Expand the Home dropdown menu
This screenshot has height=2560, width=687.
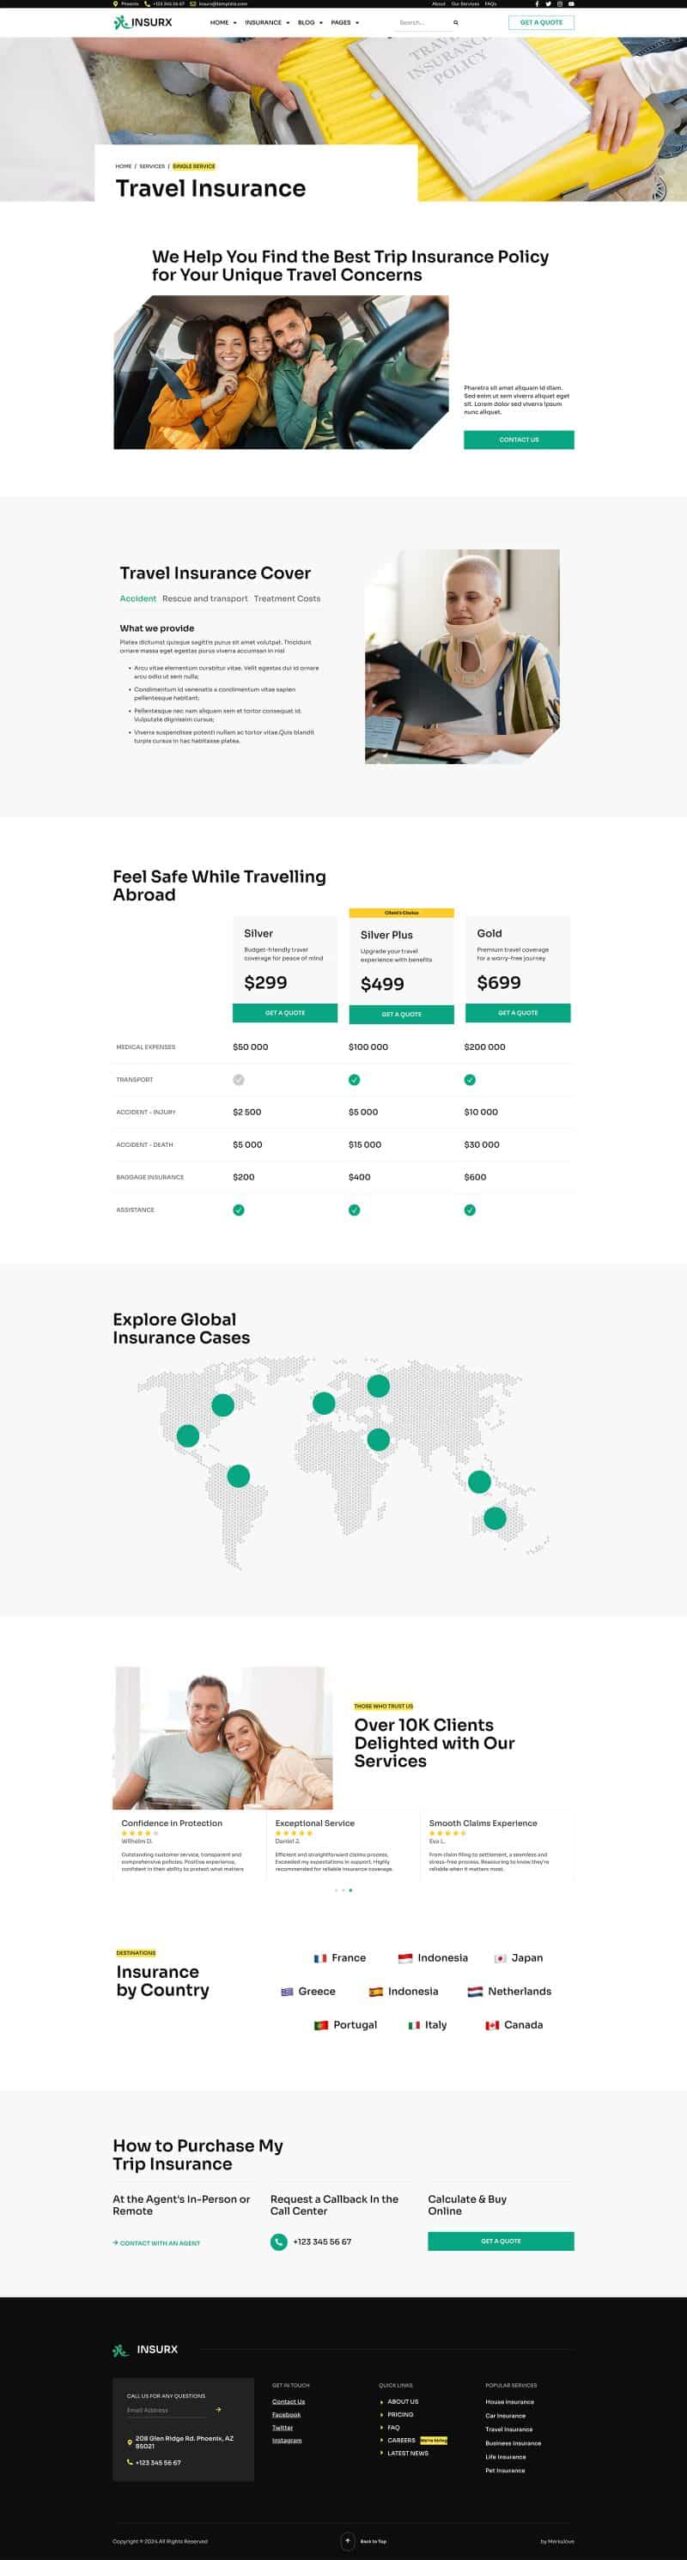click(x=223, y=22)
